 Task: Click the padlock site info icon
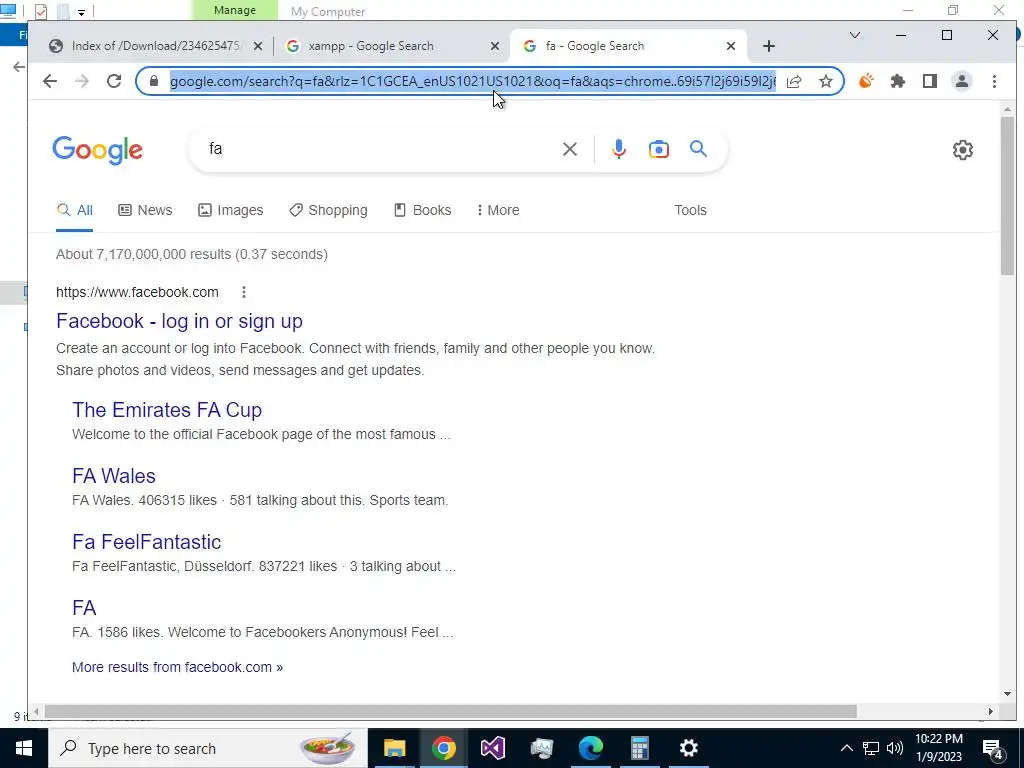coord(154,81)
